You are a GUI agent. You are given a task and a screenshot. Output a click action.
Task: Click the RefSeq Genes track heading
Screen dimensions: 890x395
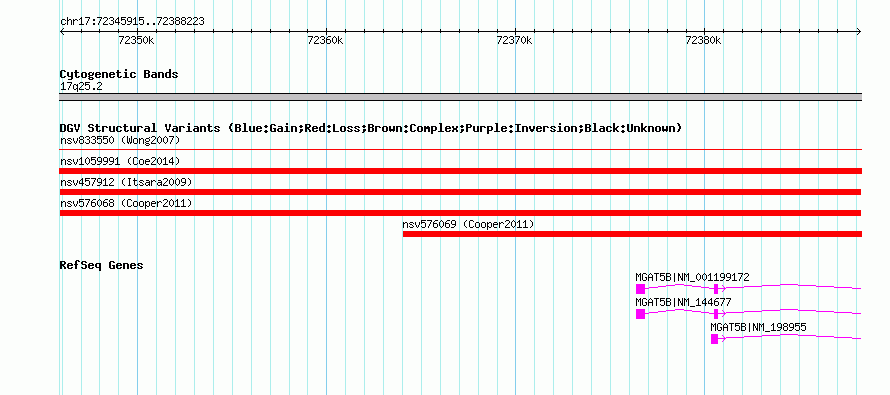(x=101, y=265)
